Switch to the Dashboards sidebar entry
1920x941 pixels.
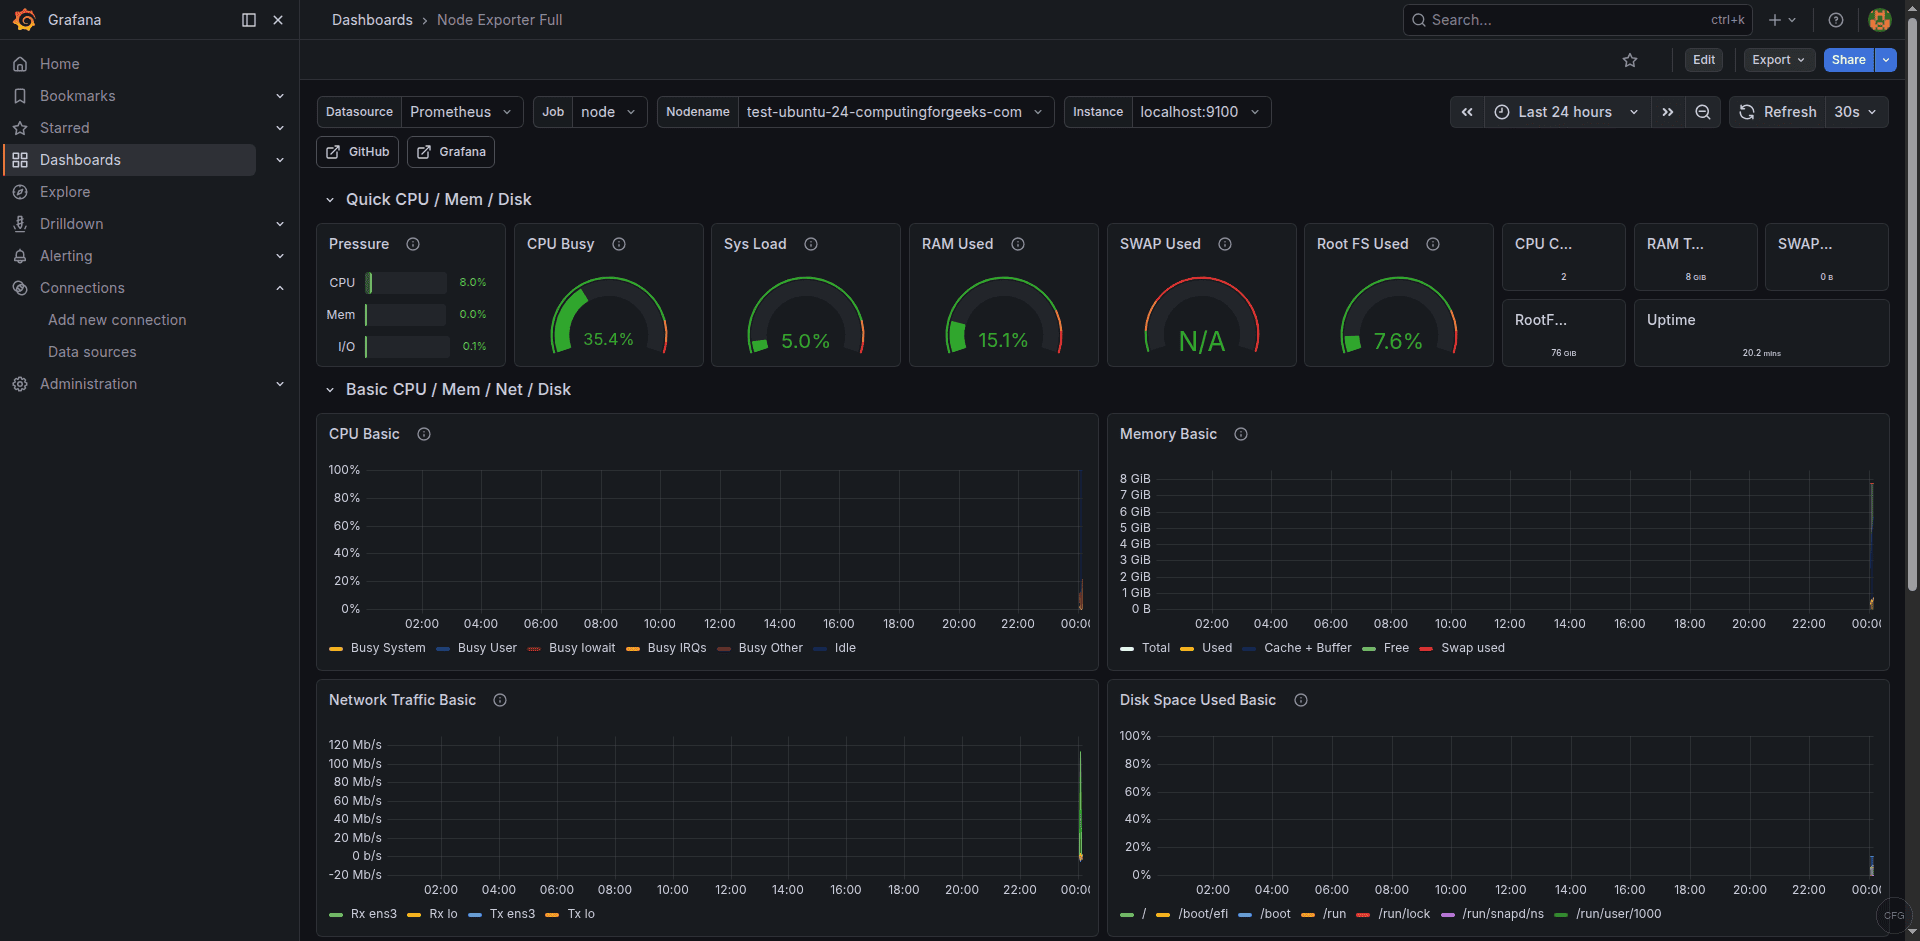(x=80, y=160)
